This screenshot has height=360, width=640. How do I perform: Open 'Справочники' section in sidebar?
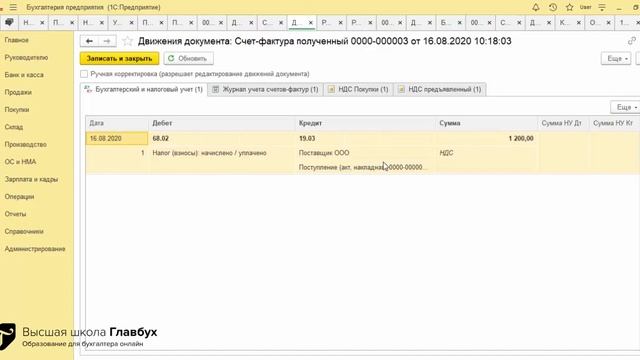point(24,231)
